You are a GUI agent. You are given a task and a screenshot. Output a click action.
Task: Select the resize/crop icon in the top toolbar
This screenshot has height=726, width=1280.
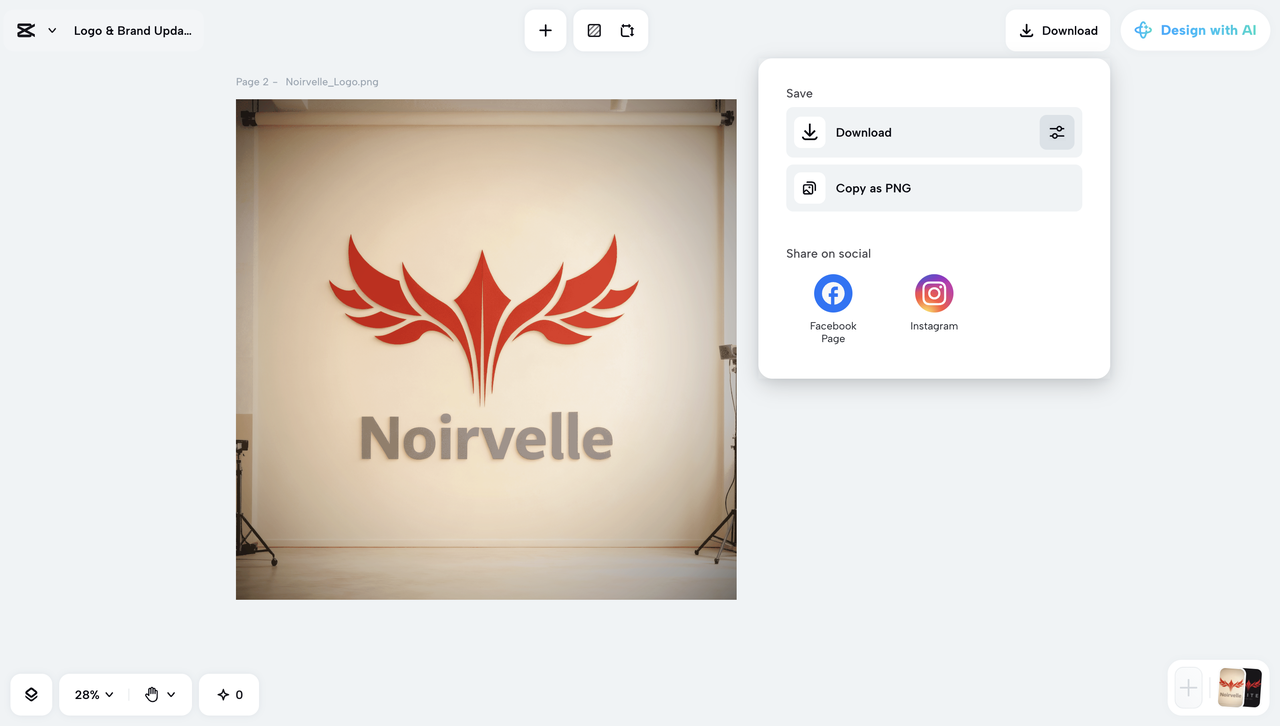pyautogui.click(x=627, y=30)
